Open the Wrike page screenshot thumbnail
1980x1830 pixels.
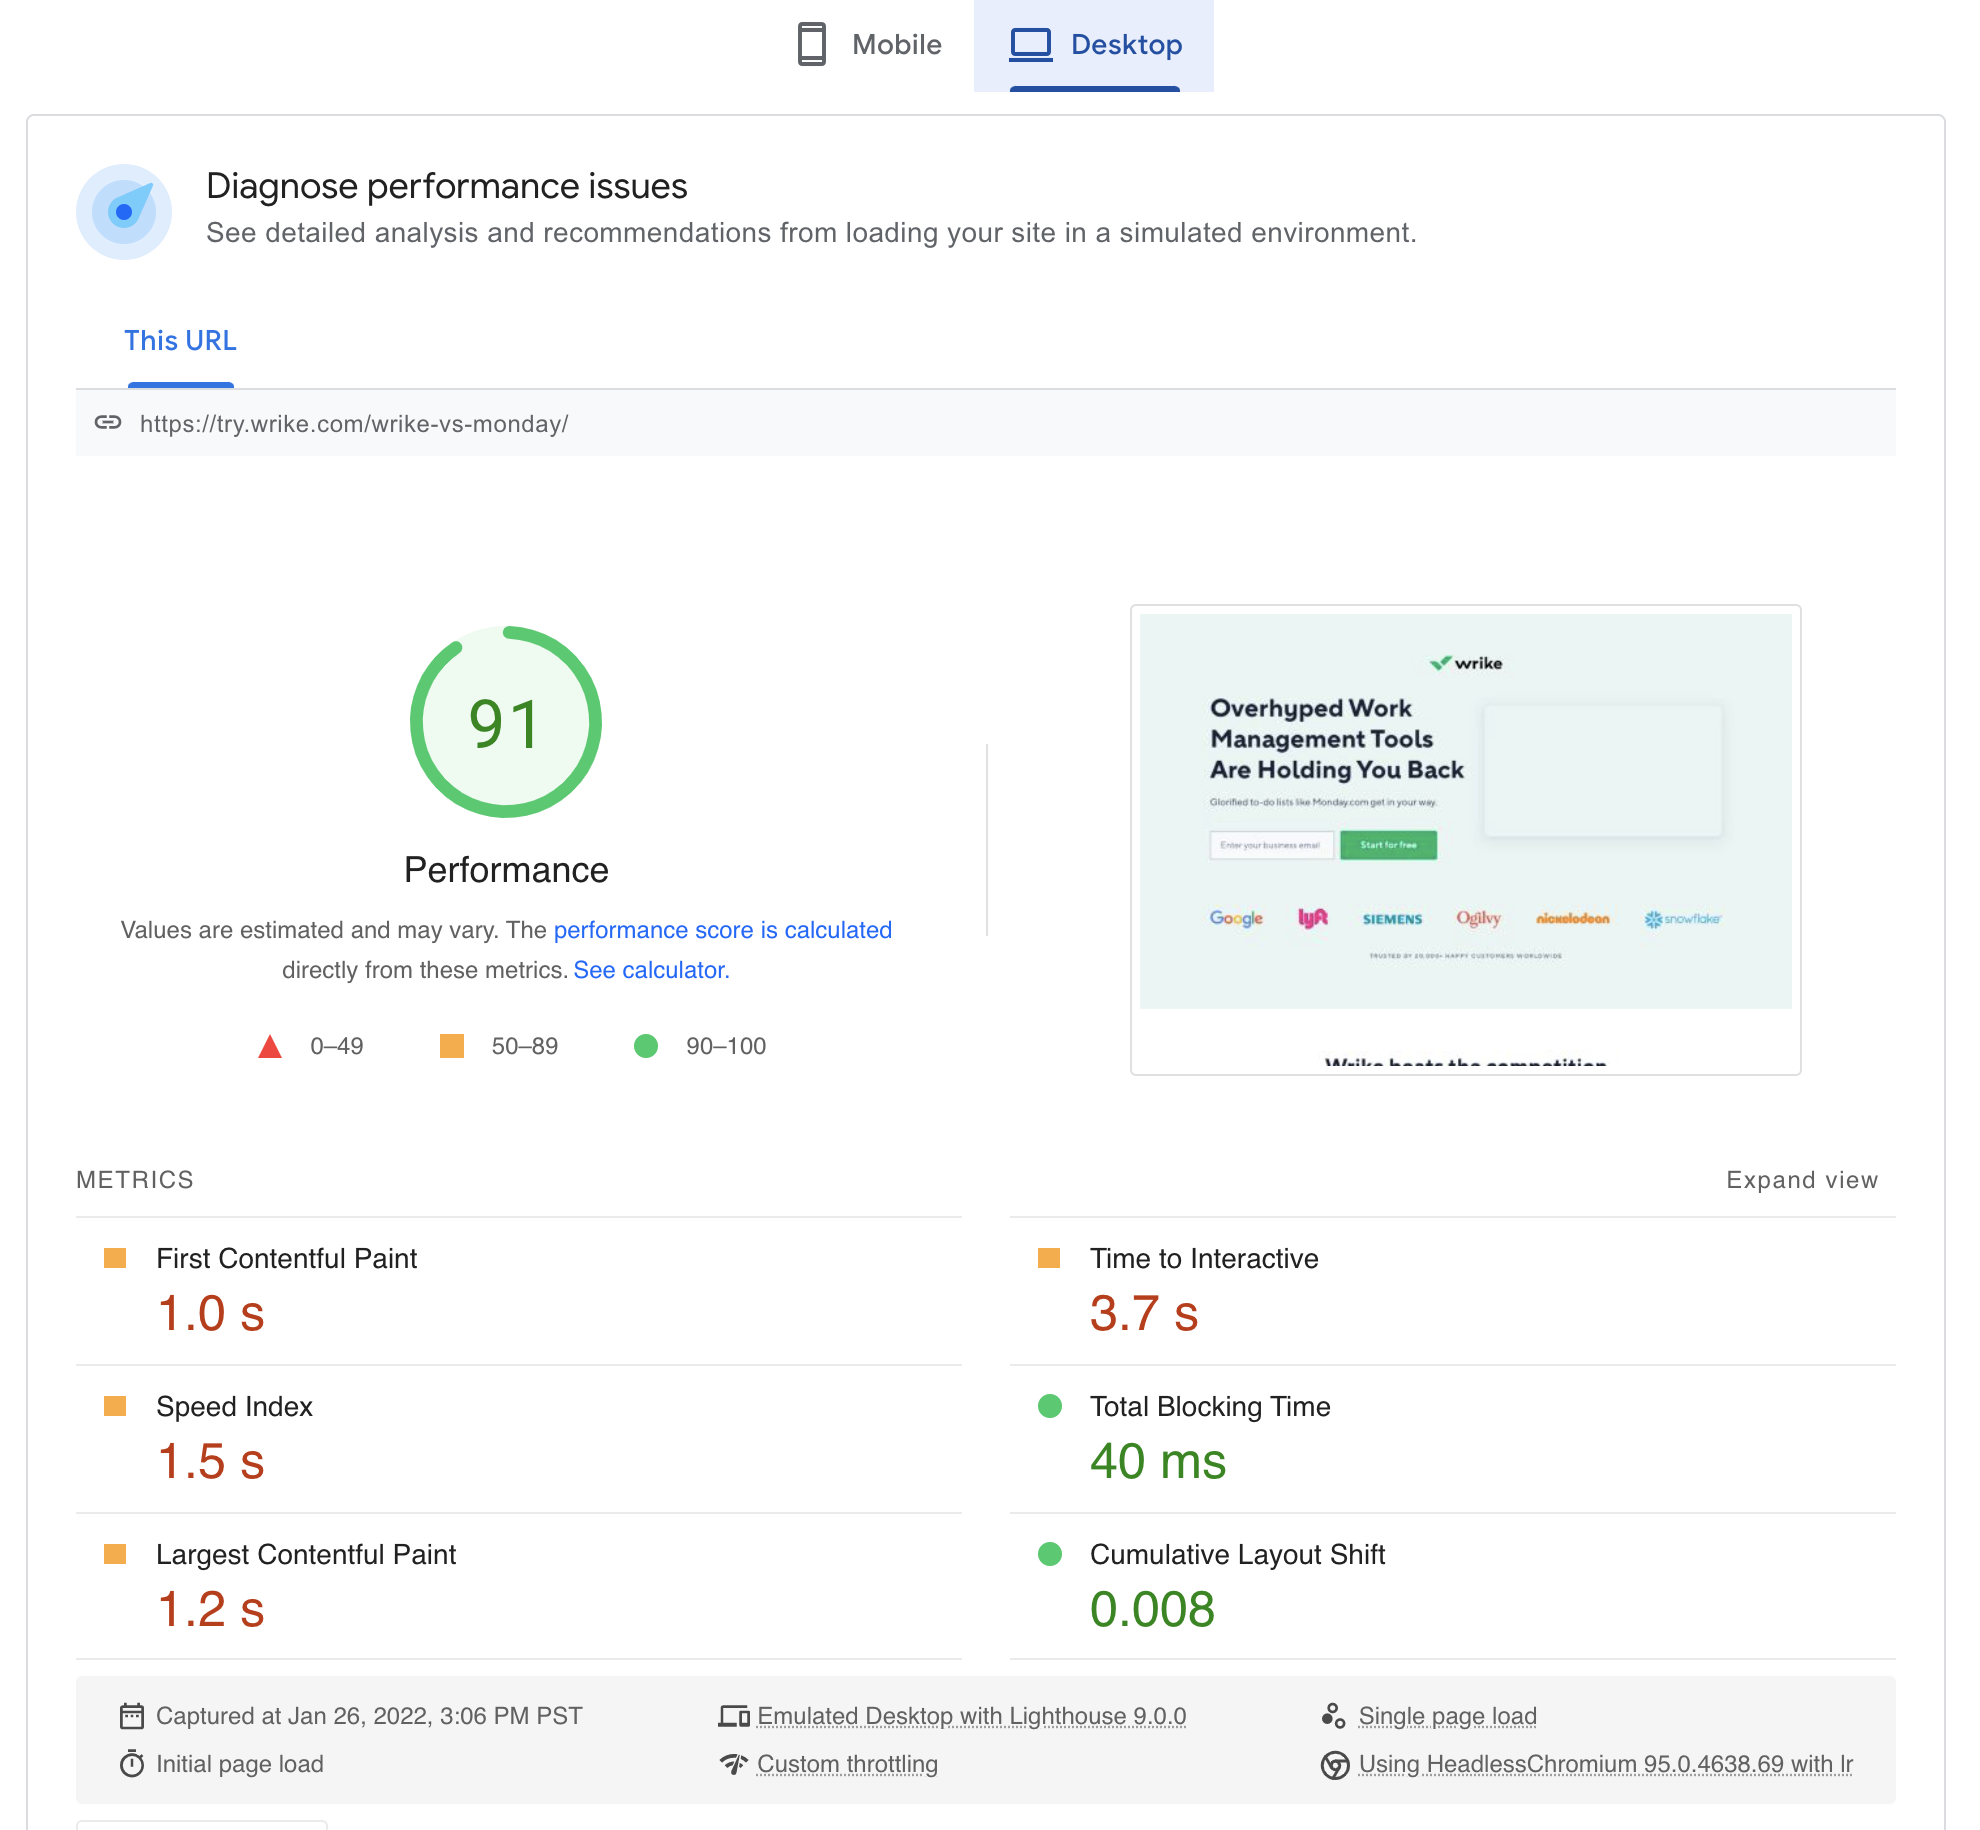(x=1466, y=840)
